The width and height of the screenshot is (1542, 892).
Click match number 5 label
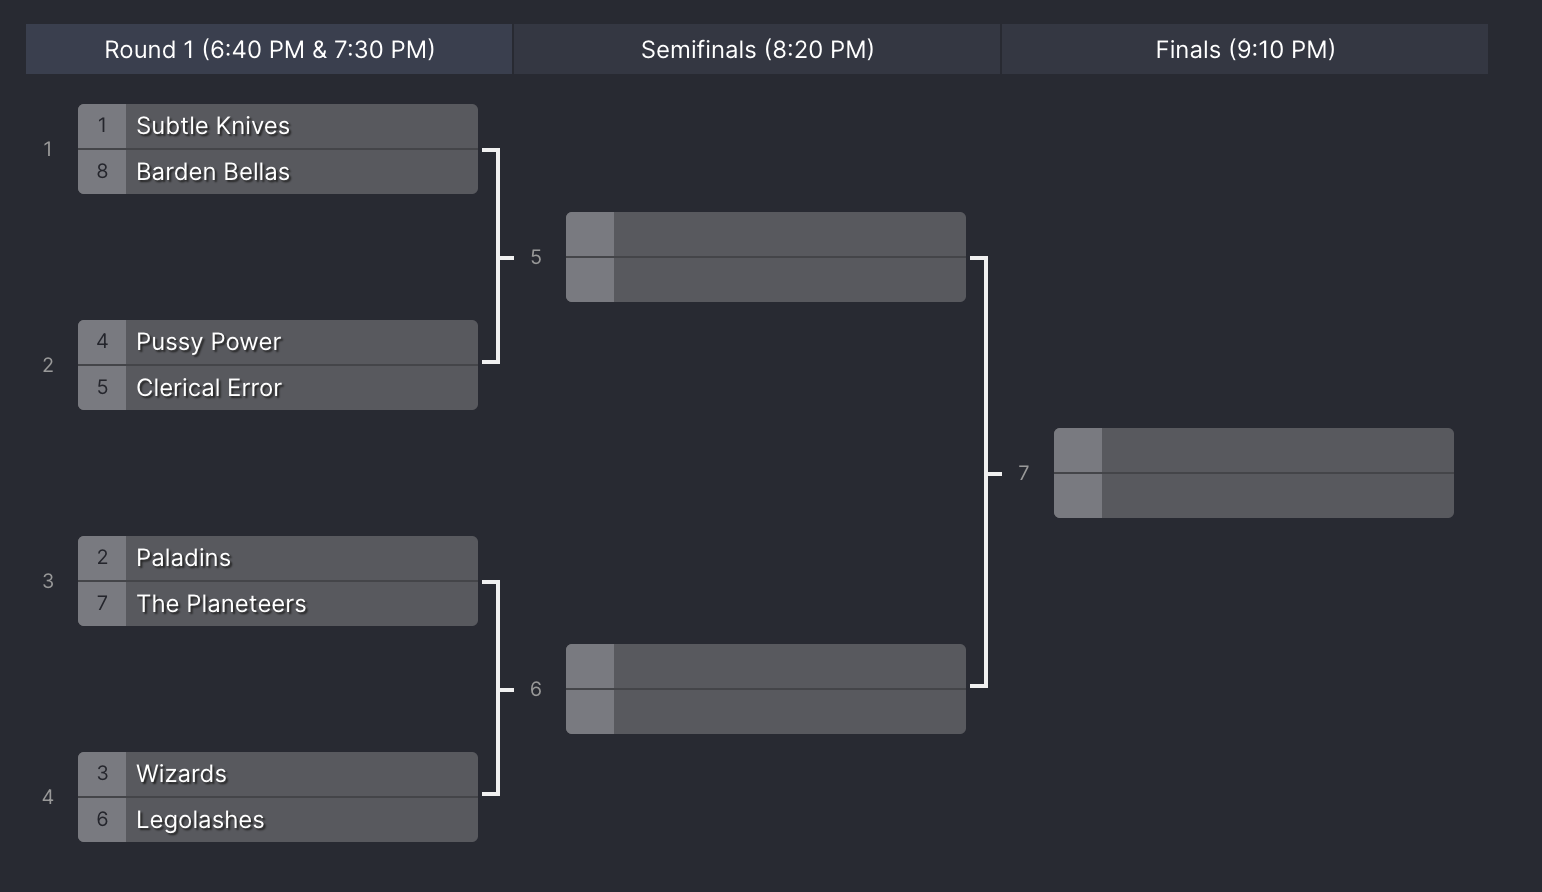[536, 257]
